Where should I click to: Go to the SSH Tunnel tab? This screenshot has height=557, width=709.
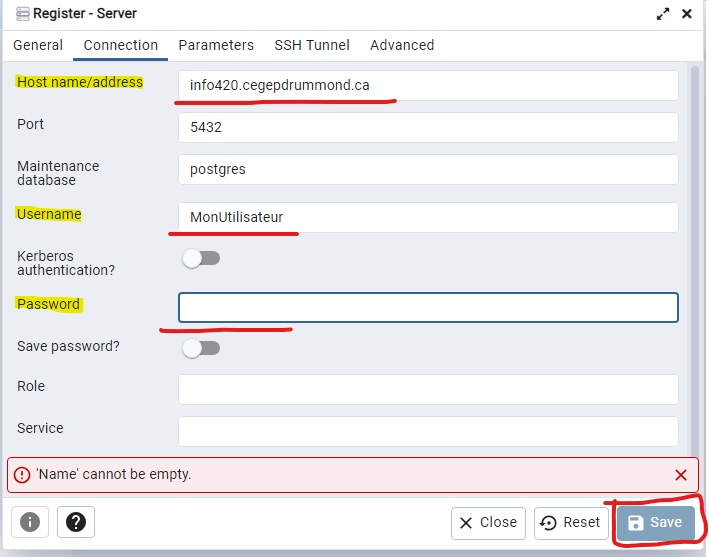(312, 45)
